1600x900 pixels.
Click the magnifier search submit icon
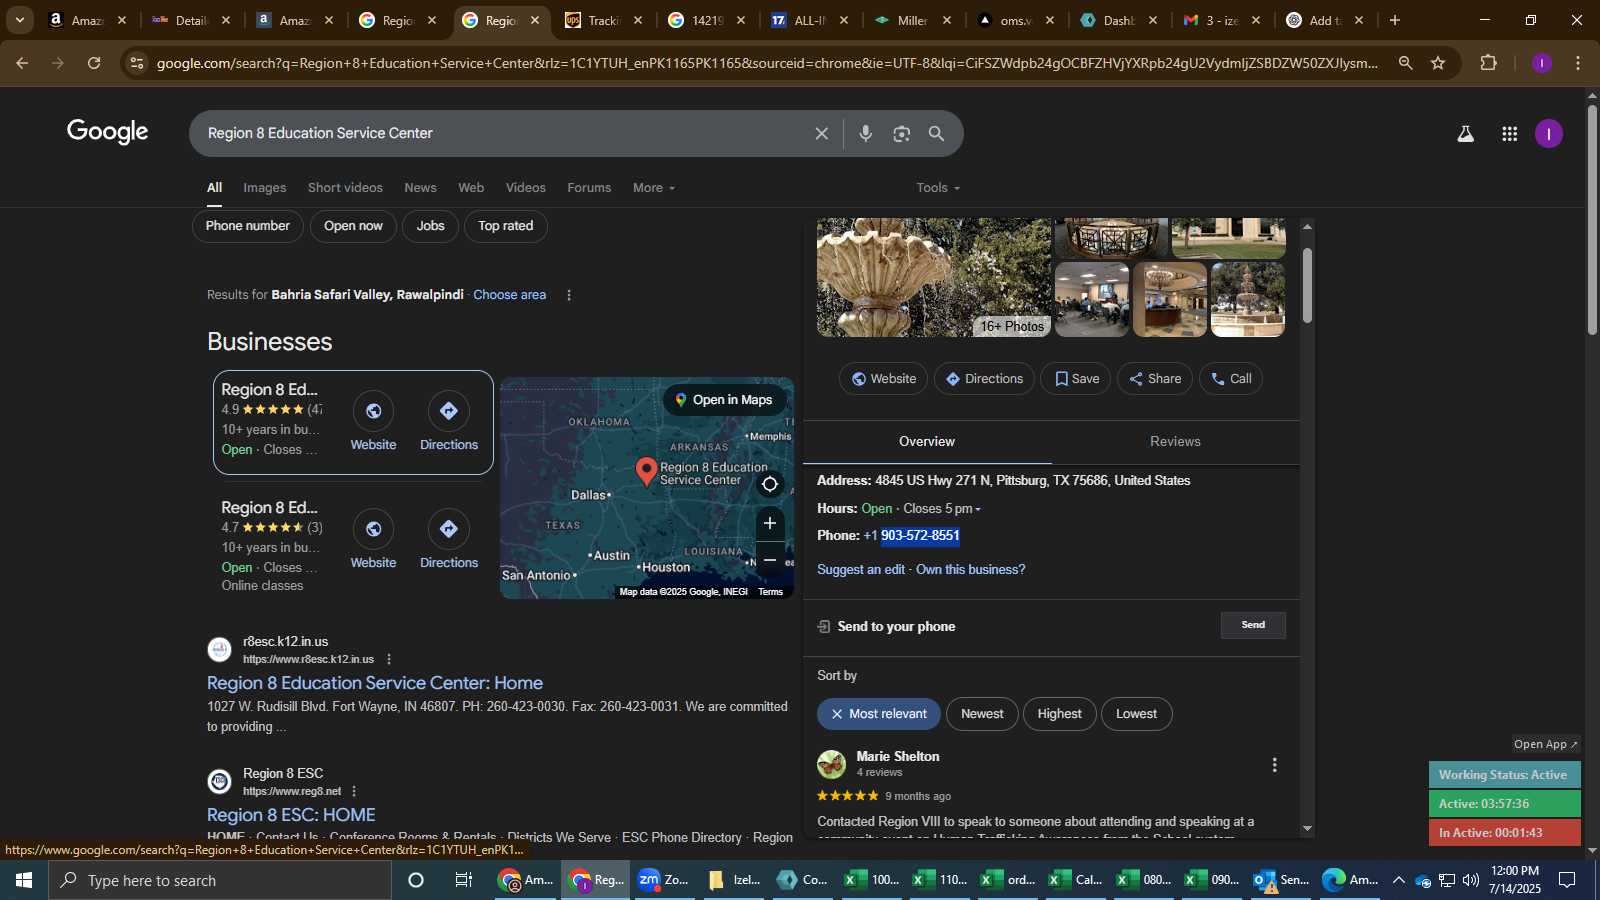[937, 133]
